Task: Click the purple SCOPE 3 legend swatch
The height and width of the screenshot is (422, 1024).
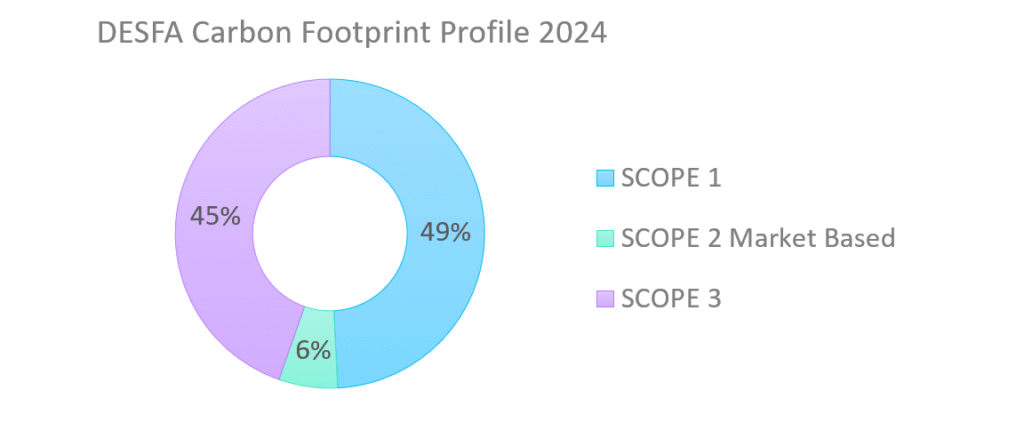Action: click(604, 298)
